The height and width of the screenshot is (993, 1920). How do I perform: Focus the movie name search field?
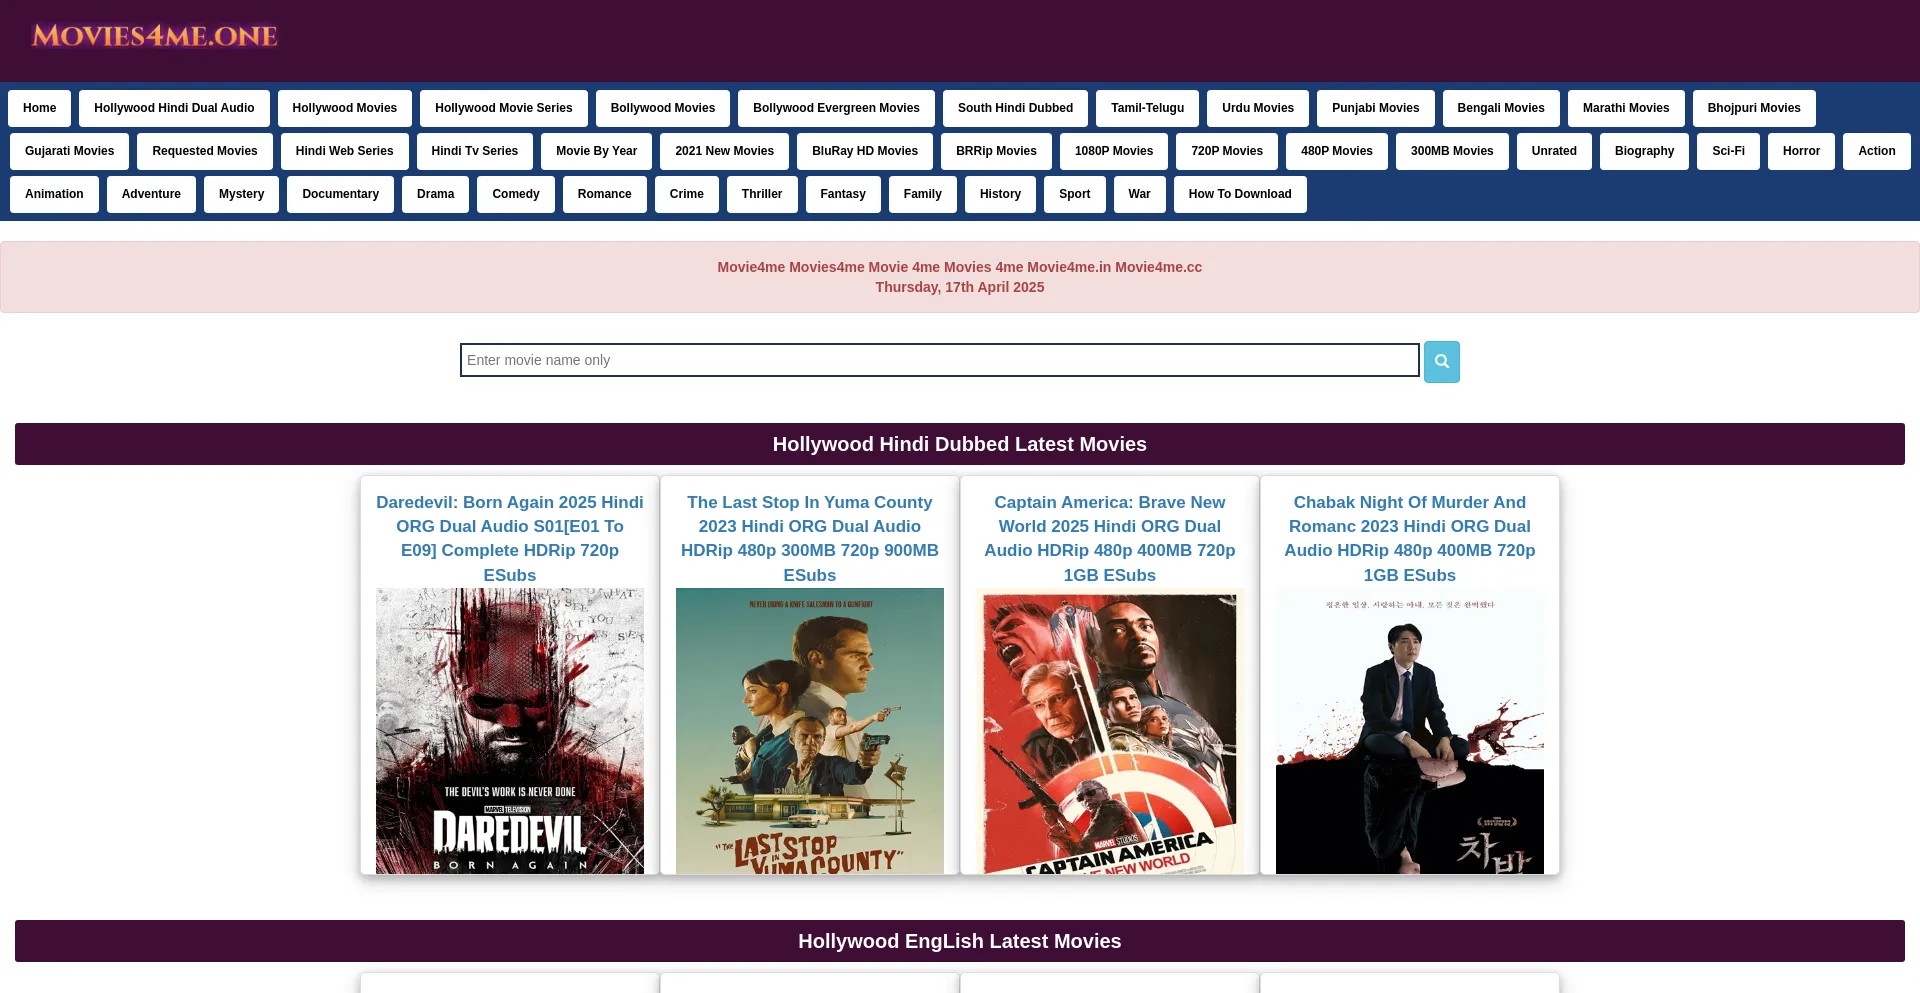click(939, 360)
